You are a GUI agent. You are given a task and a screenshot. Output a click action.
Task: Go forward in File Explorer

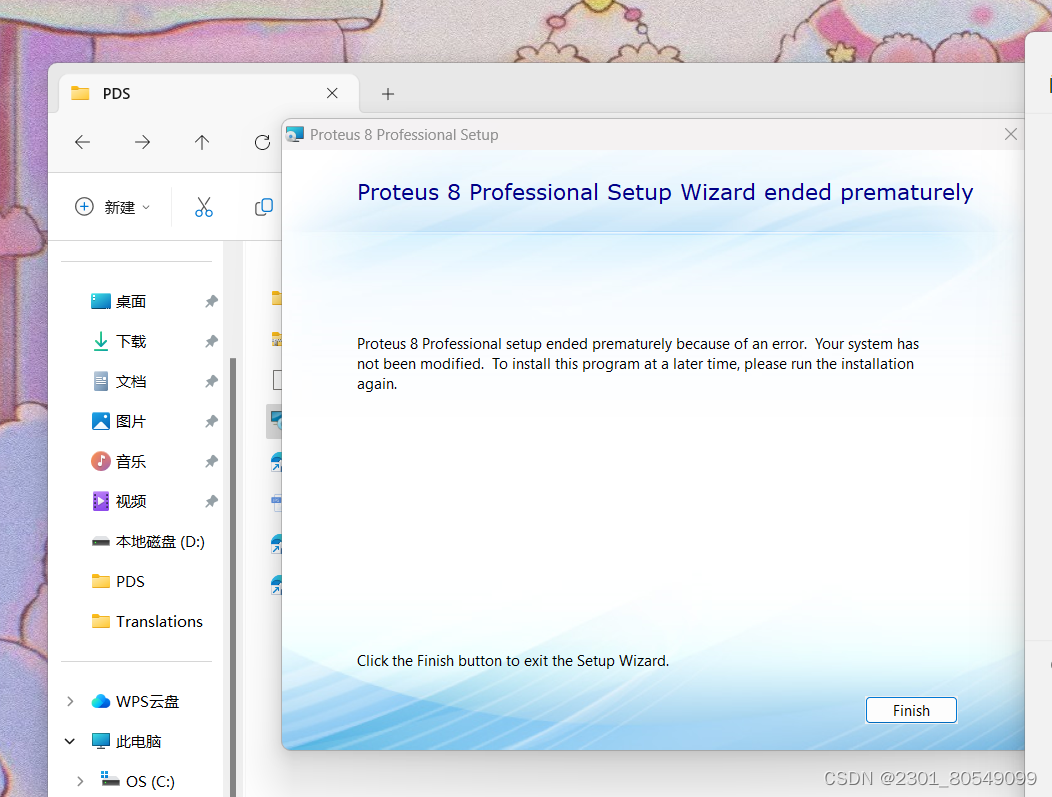142,142
